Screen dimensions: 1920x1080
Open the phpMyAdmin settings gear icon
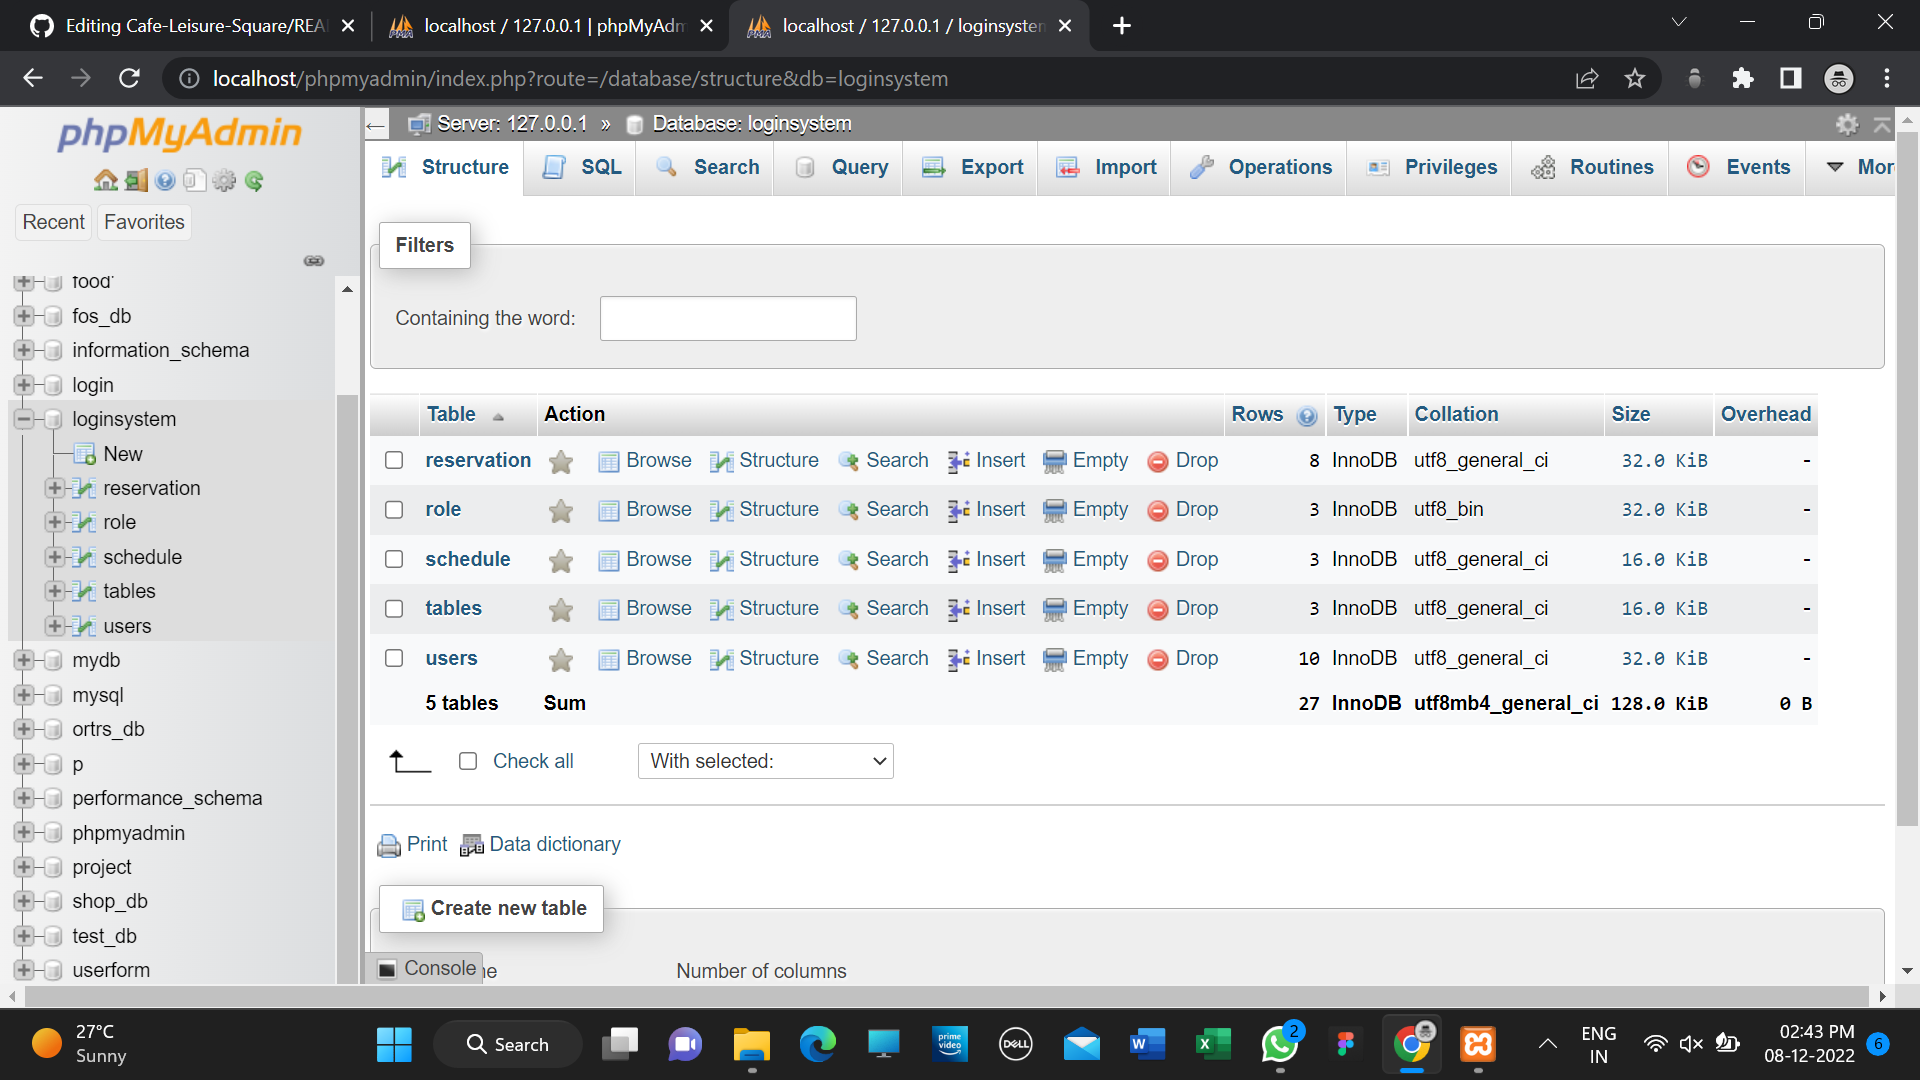224,180
